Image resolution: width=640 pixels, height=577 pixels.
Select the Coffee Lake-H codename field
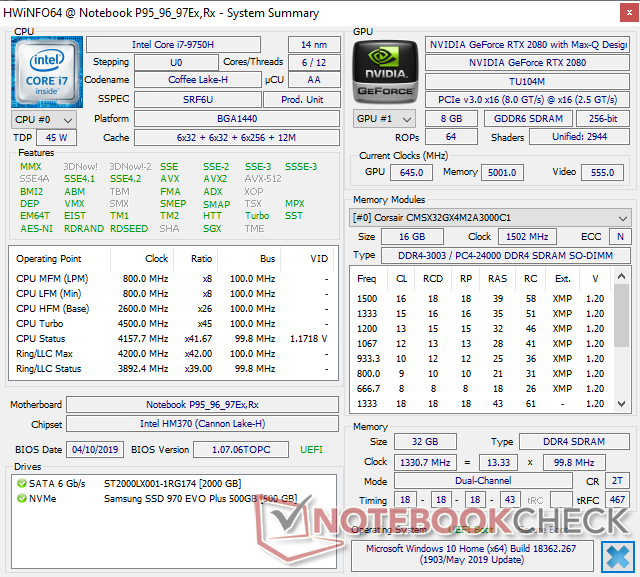(198, 80)
